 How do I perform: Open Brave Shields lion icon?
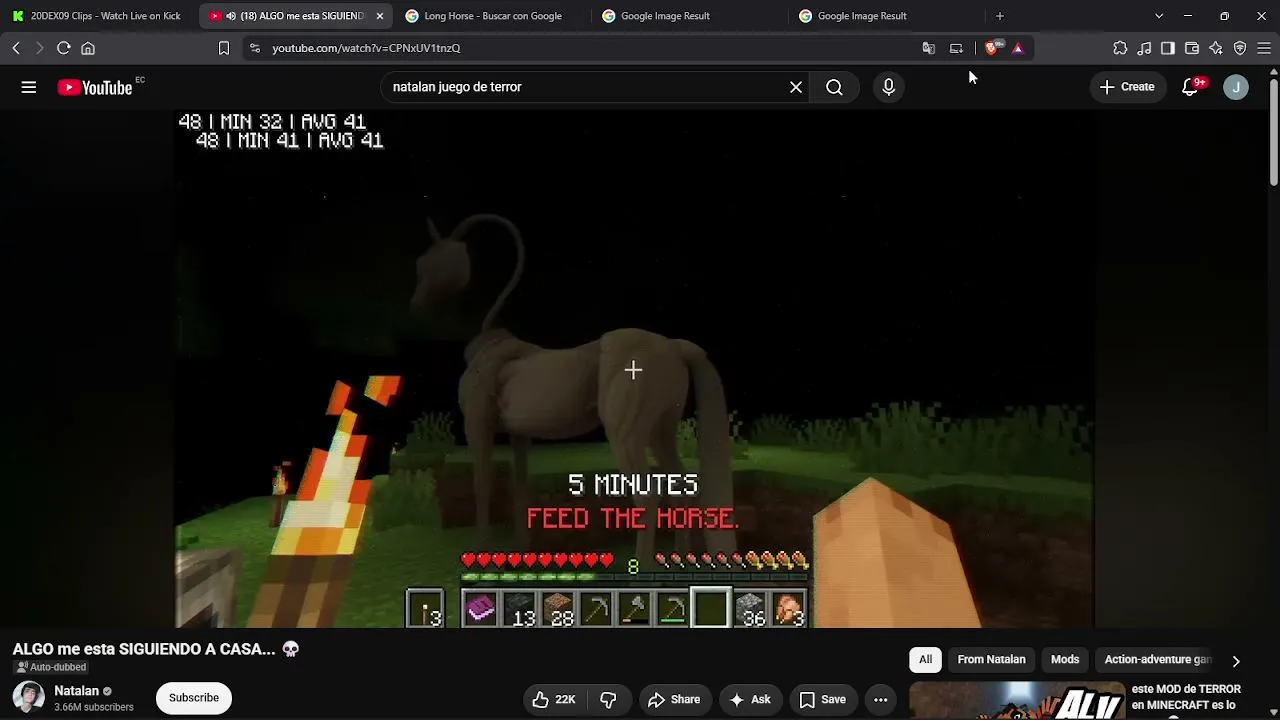993,48
